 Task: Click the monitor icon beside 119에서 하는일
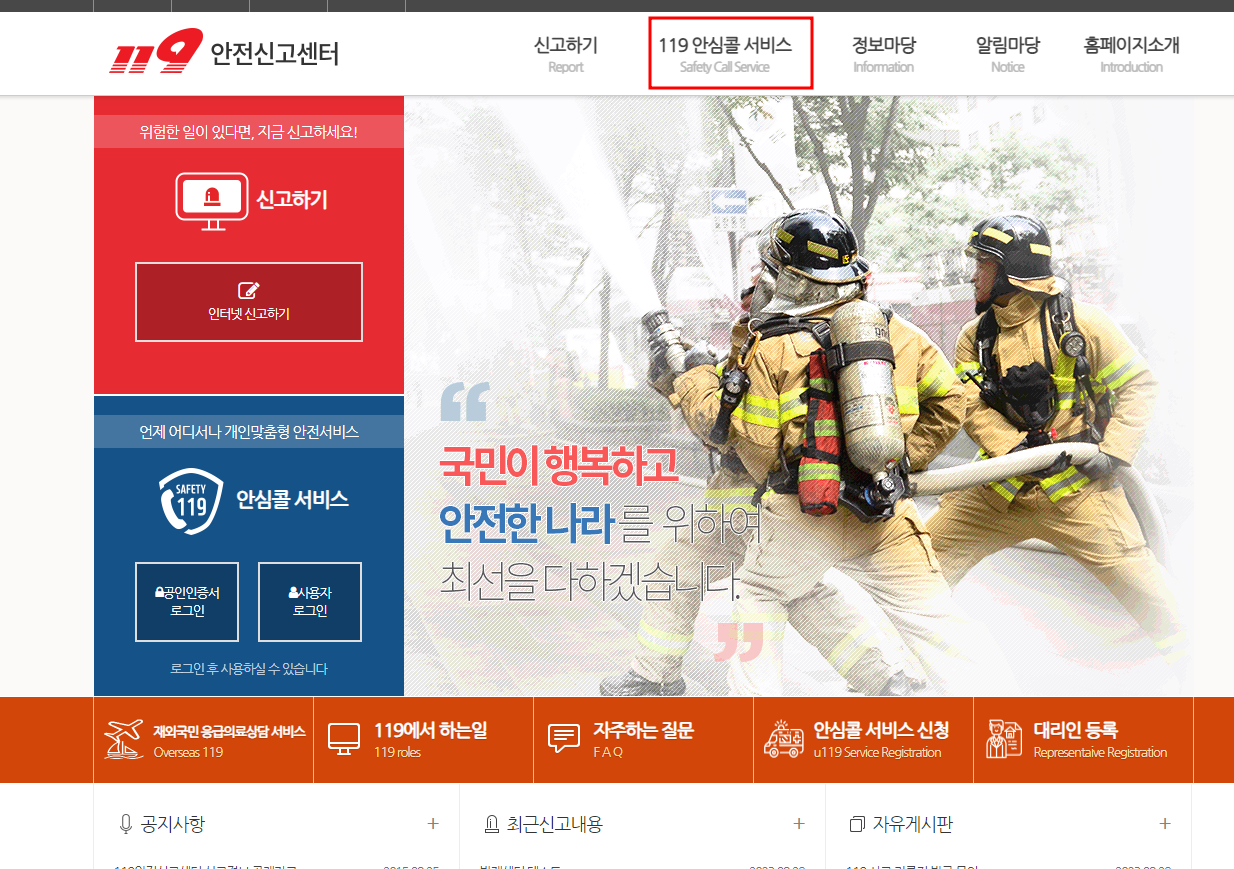[x=345, y=738]
